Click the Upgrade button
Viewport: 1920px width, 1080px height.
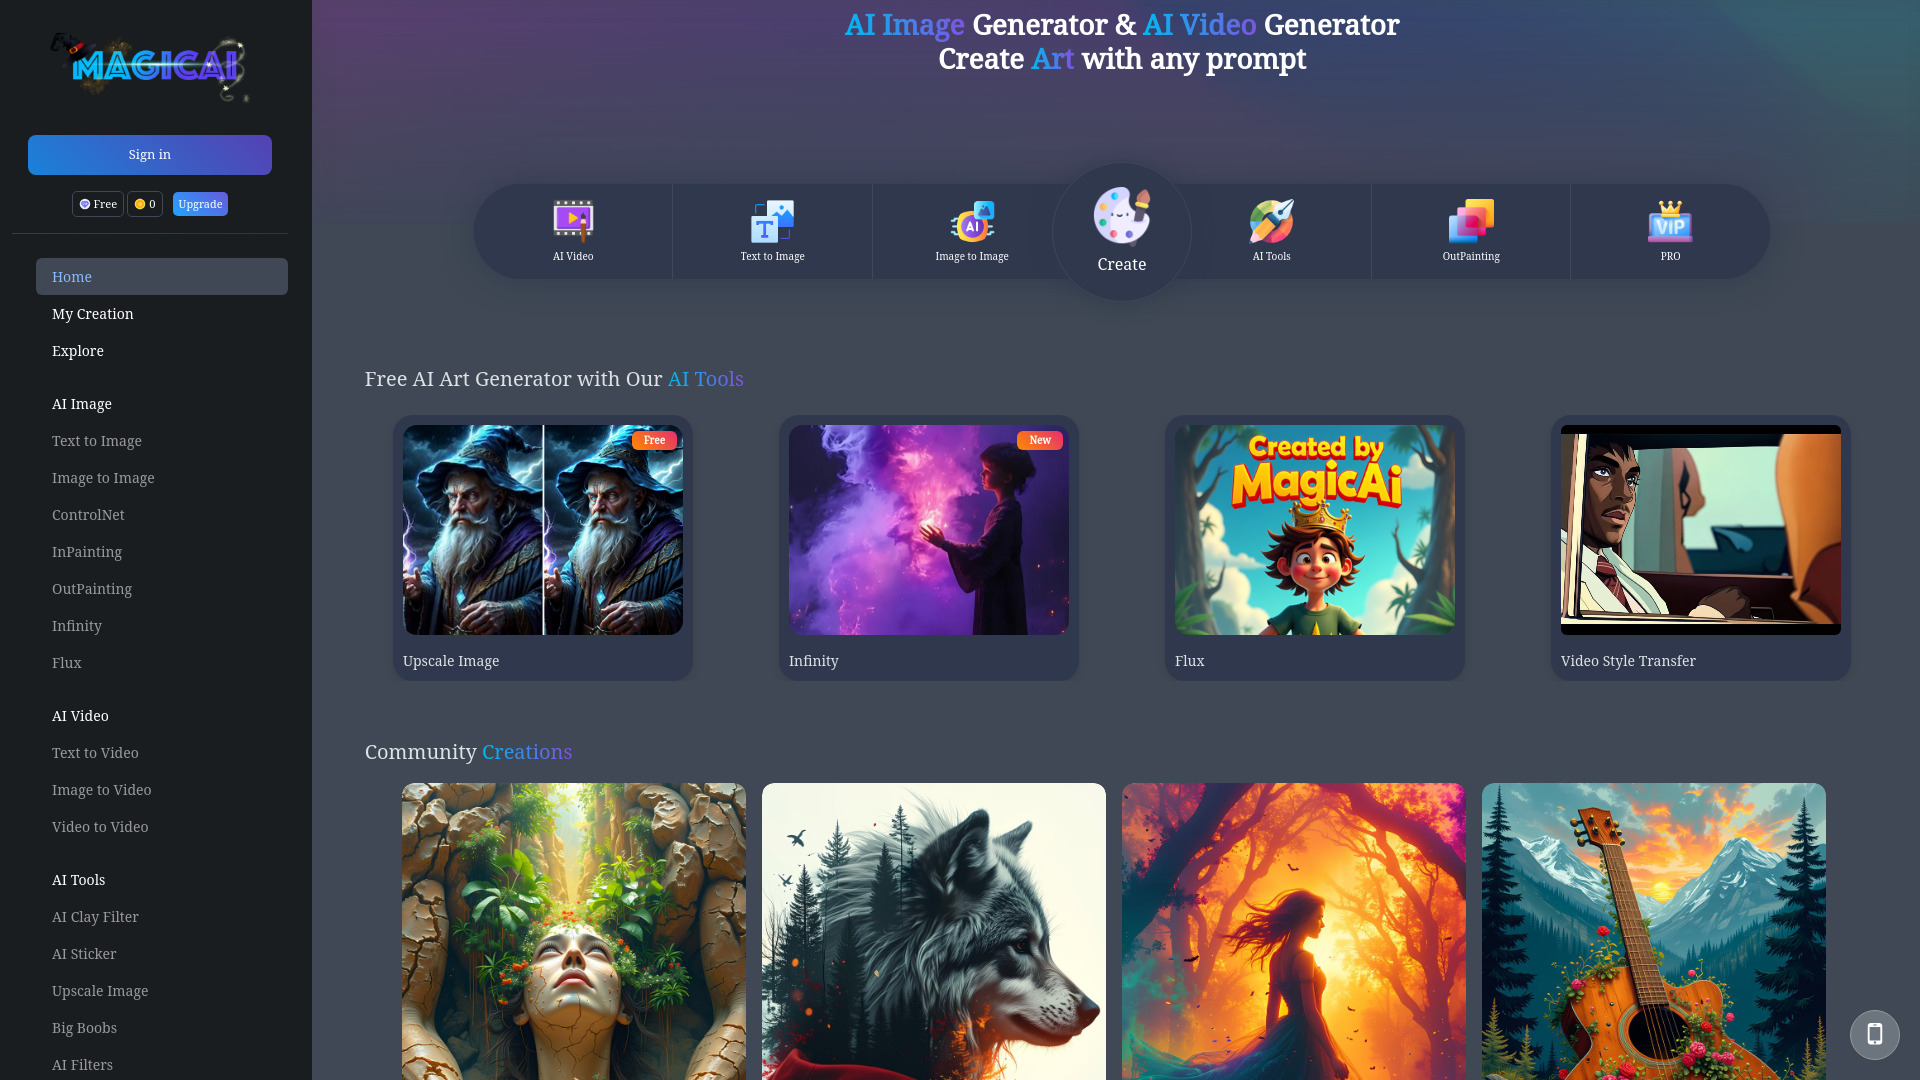[200, 204]
